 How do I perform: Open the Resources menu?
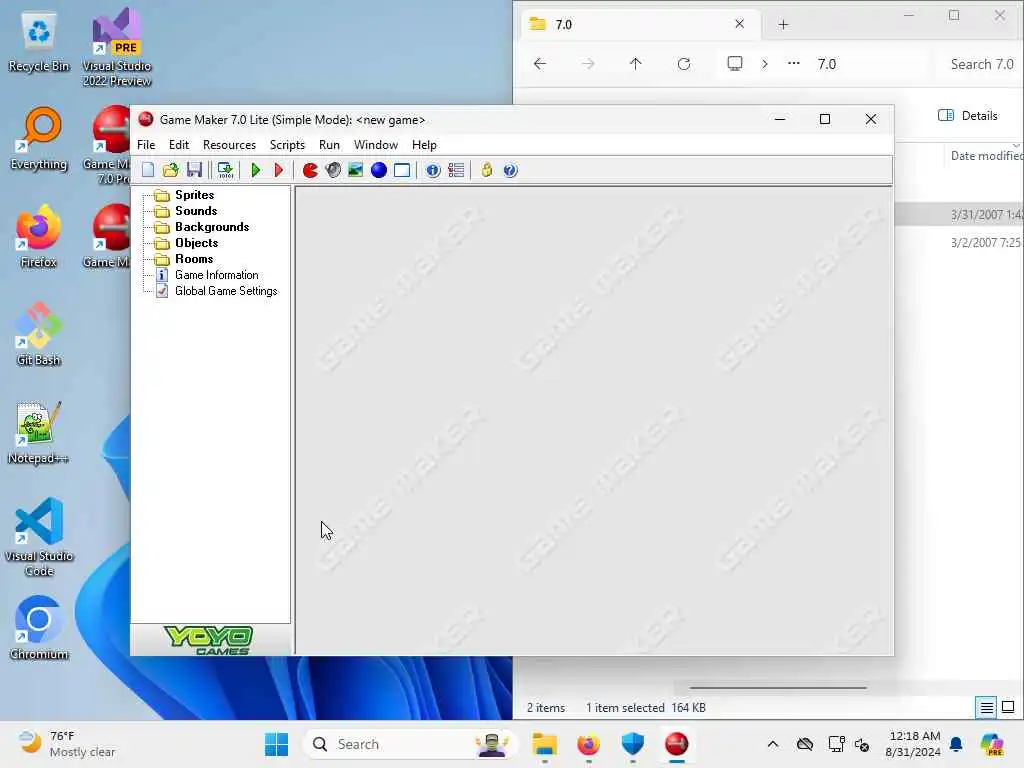(x=229, y=145)
